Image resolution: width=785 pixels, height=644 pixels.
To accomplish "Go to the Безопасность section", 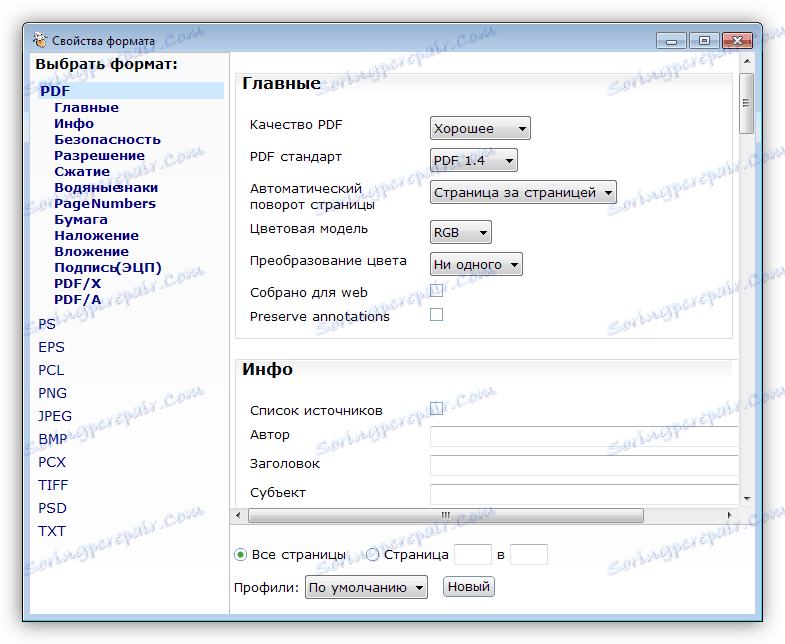I will coord(108,140).
